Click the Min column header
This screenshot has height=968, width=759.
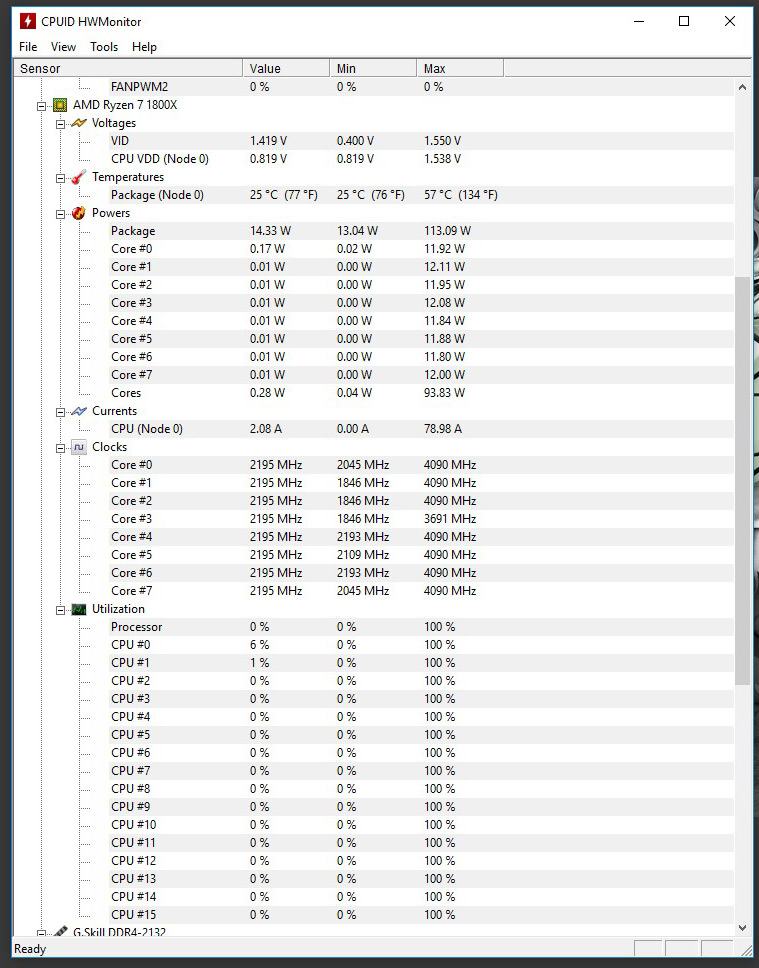tap(373, 68)
